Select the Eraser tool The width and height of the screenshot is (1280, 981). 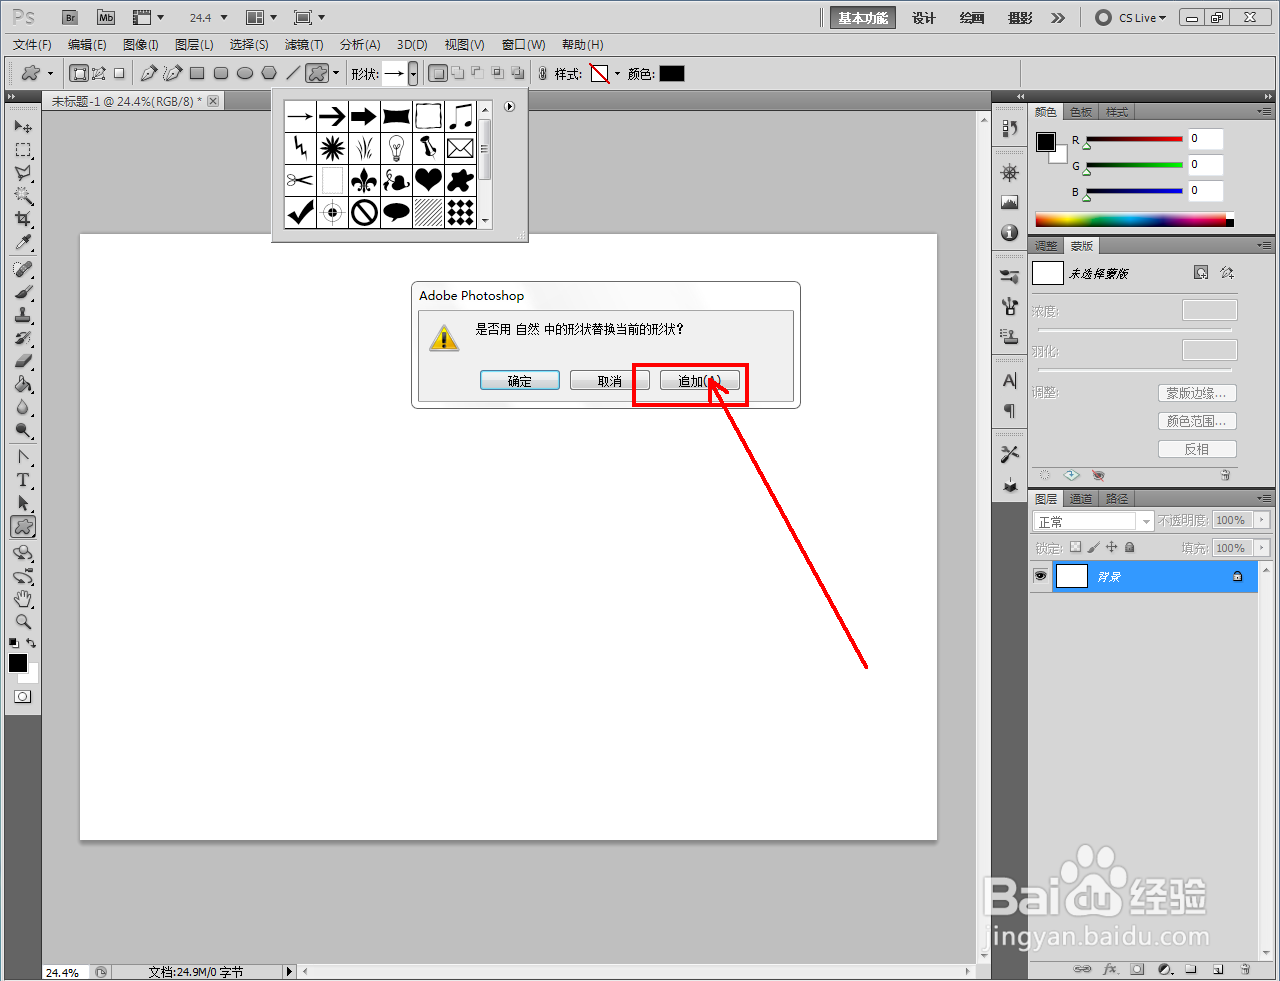(x=23, y=361)
